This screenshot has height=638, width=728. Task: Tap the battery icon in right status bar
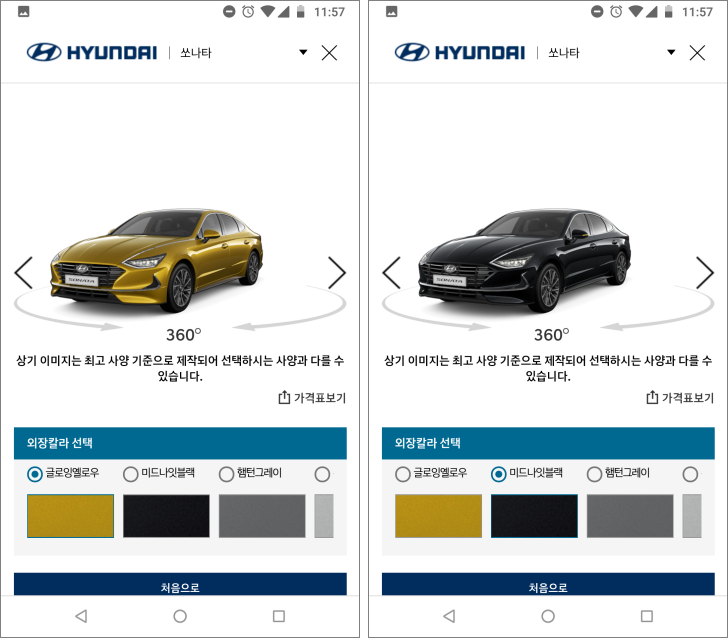pos(668,12)
